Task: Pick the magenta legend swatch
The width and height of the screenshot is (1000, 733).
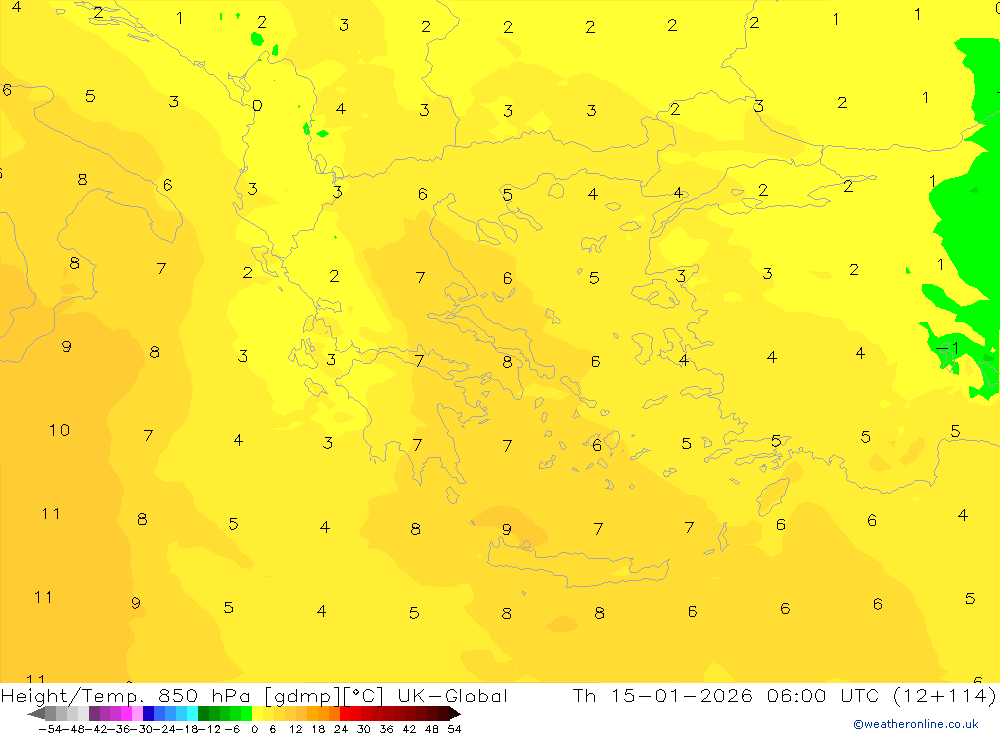Action: [126, 714]
